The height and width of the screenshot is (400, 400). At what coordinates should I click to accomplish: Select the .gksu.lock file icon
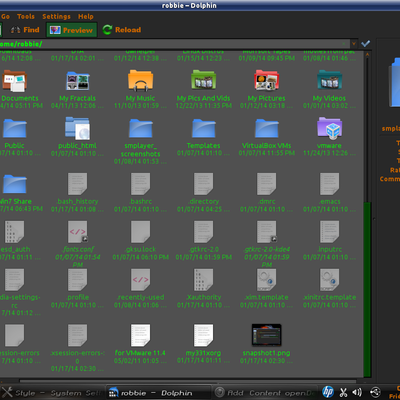[140, 232]
